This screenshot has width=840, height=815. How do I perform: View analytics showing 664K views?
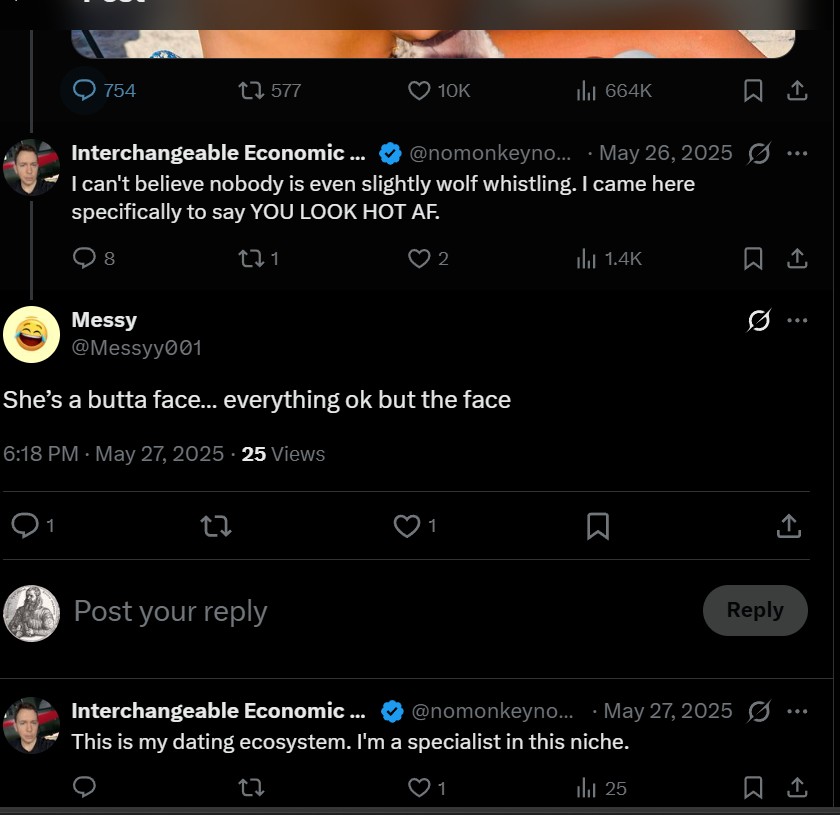tap(614, 91)
